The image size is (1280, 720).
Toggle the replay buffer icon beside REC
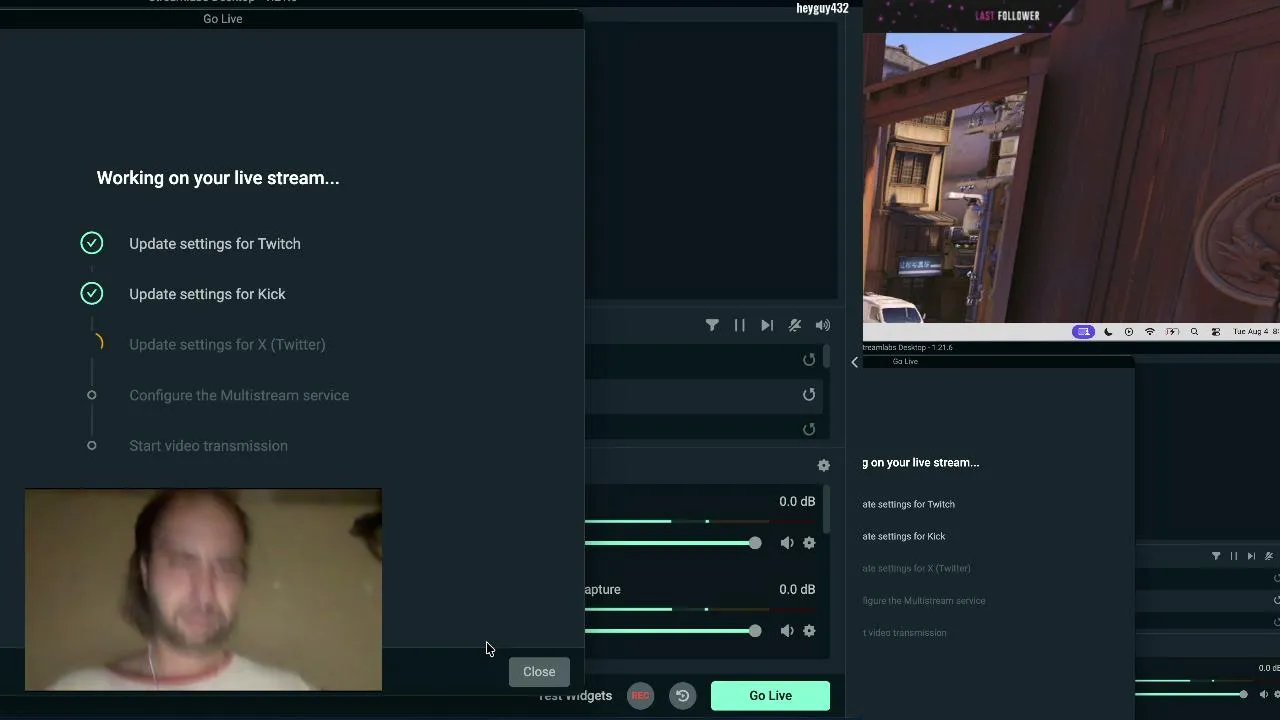[x=682, y=696]
